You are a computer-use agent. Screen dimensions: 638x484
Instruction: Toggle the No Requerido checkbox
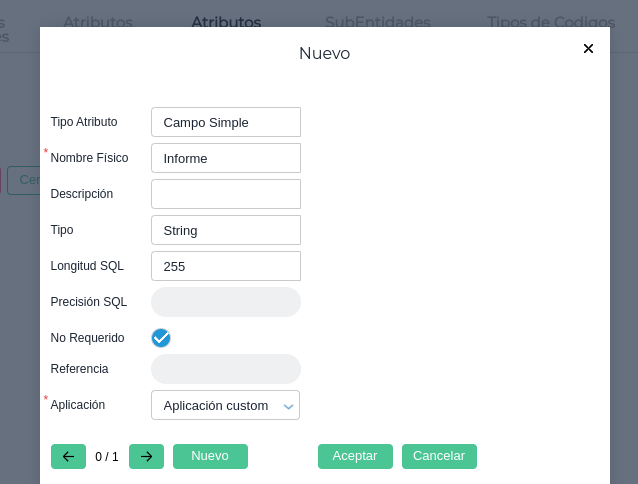click(161, 338)
